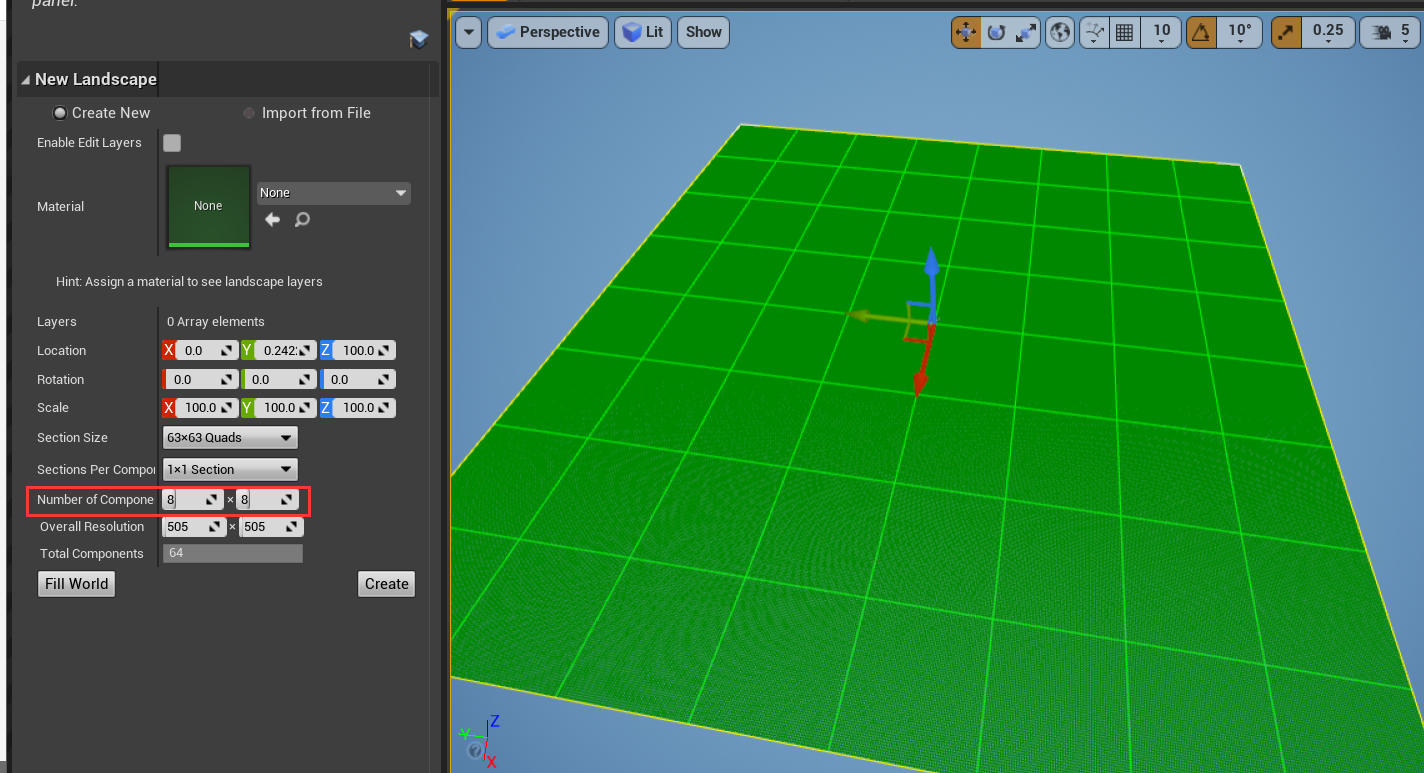Open the Show menu in viewport
The height and width of the screenshot is (773, 1424).
tap(703, 32)
